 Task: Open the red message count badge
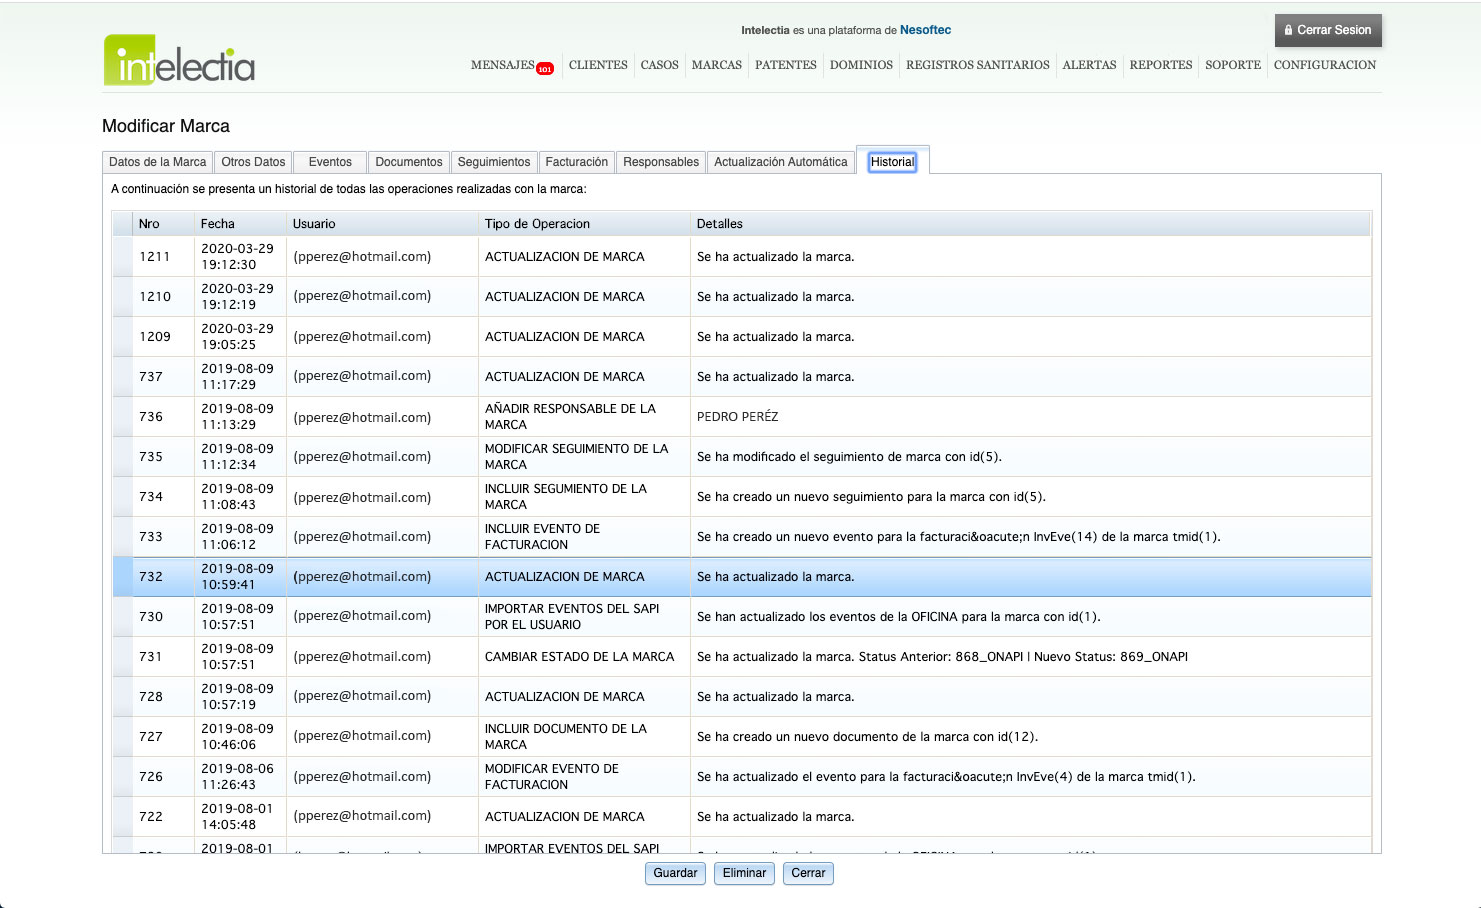545,69
